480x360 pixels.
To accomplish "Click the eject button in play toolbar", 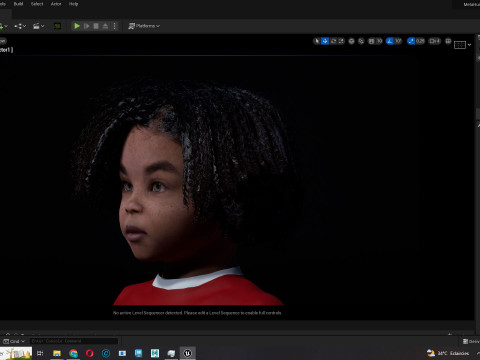I will [105, 26].
